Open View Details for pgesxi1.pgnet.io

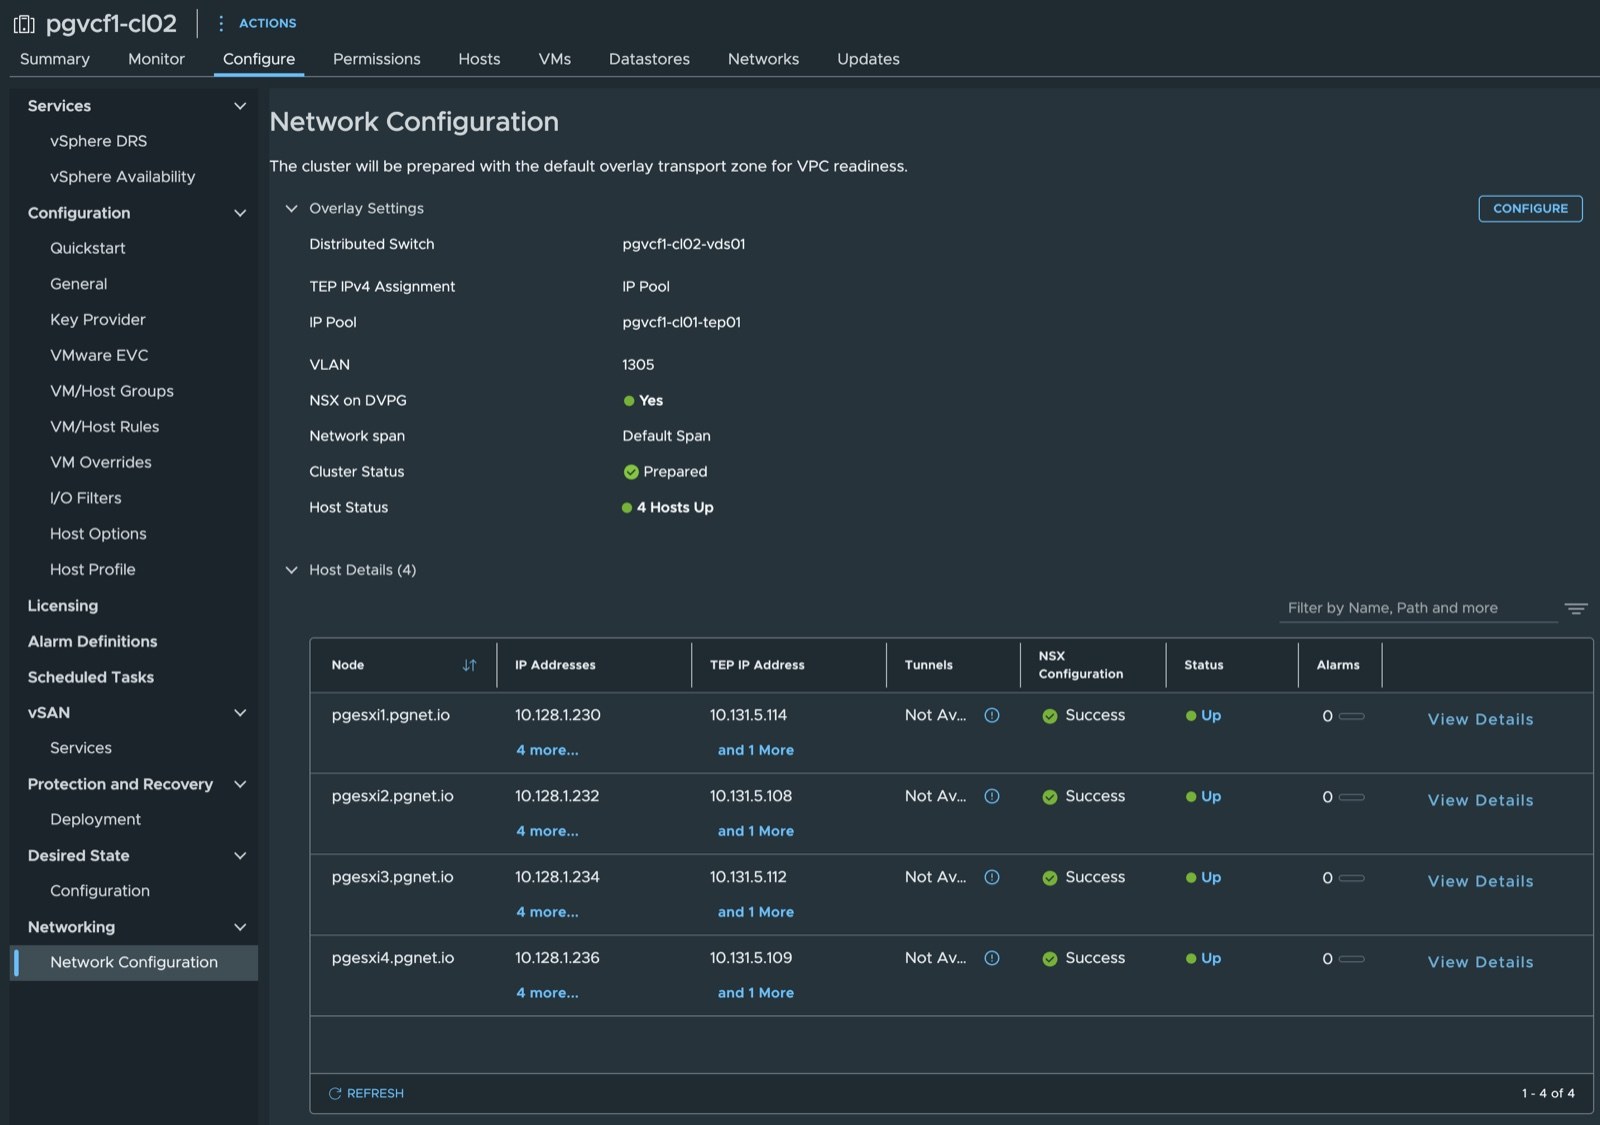pos(1480,719)
